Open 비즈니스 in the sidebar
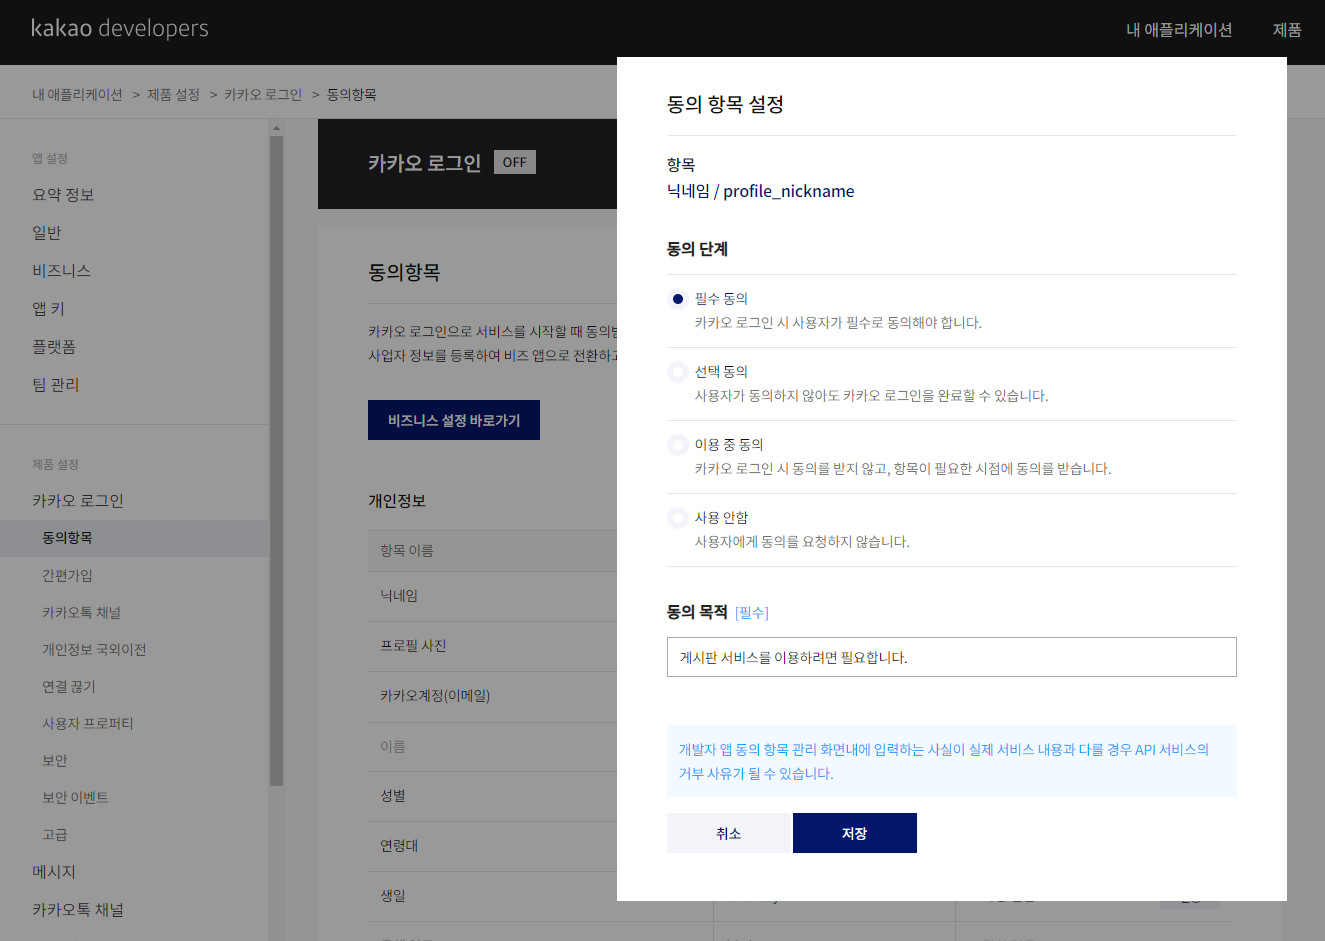 click(61, 271)
